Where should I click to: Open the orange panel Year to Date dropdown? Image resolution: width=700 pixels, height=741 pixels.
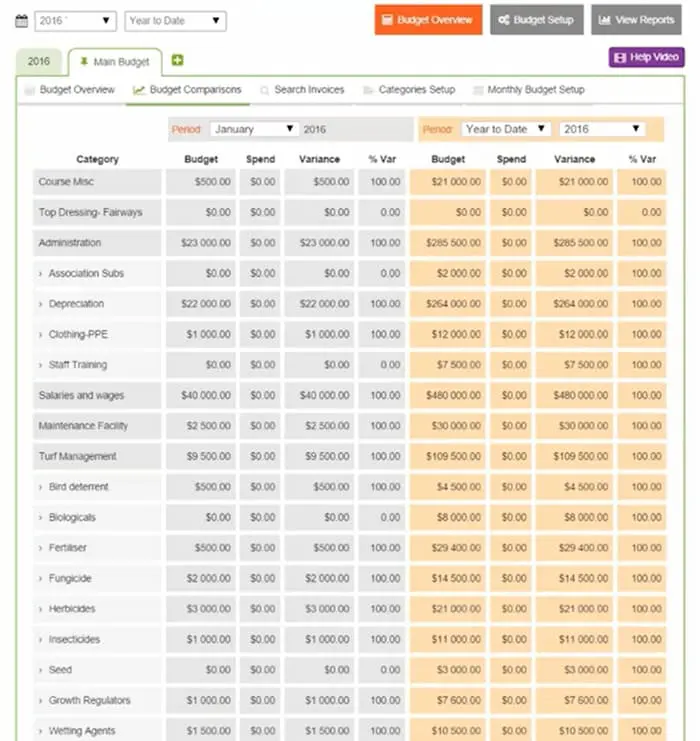coord(506,129)
